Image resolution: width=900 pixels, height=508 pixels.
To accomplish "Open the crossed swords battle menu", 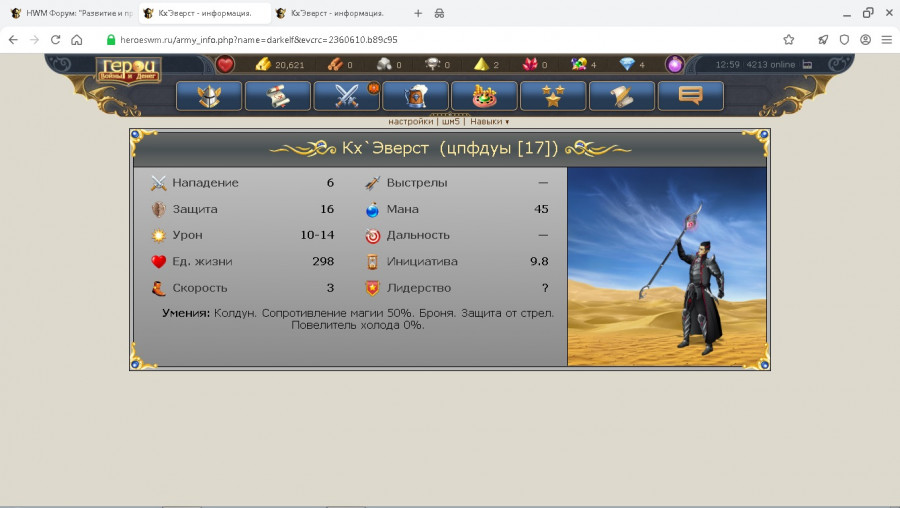I will (x=347, y=95).
